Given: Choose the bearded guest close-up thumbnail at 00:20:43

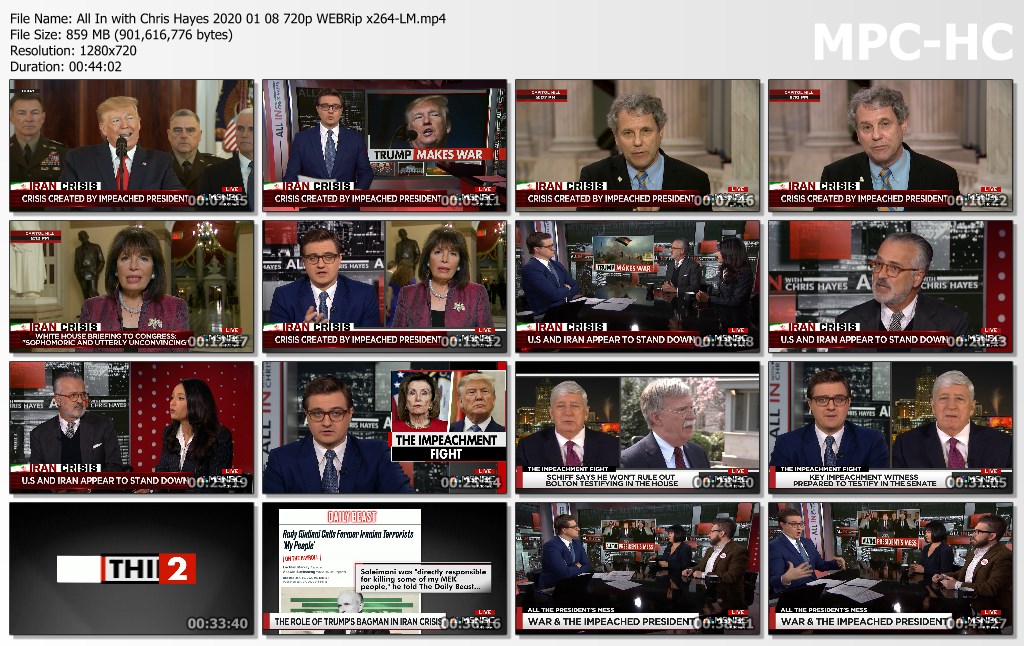Looking at the screenshot, I should pos(890,287).
